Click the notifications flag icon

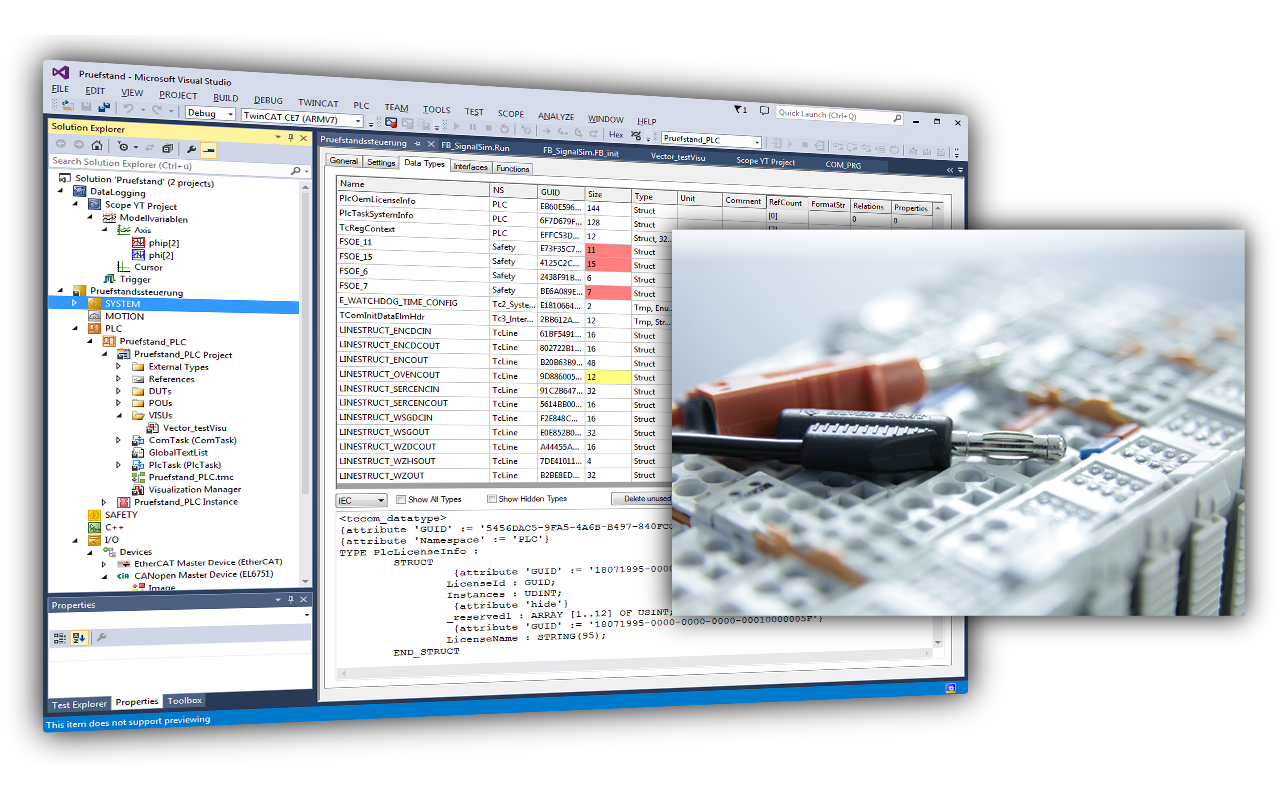coord(740,110)
